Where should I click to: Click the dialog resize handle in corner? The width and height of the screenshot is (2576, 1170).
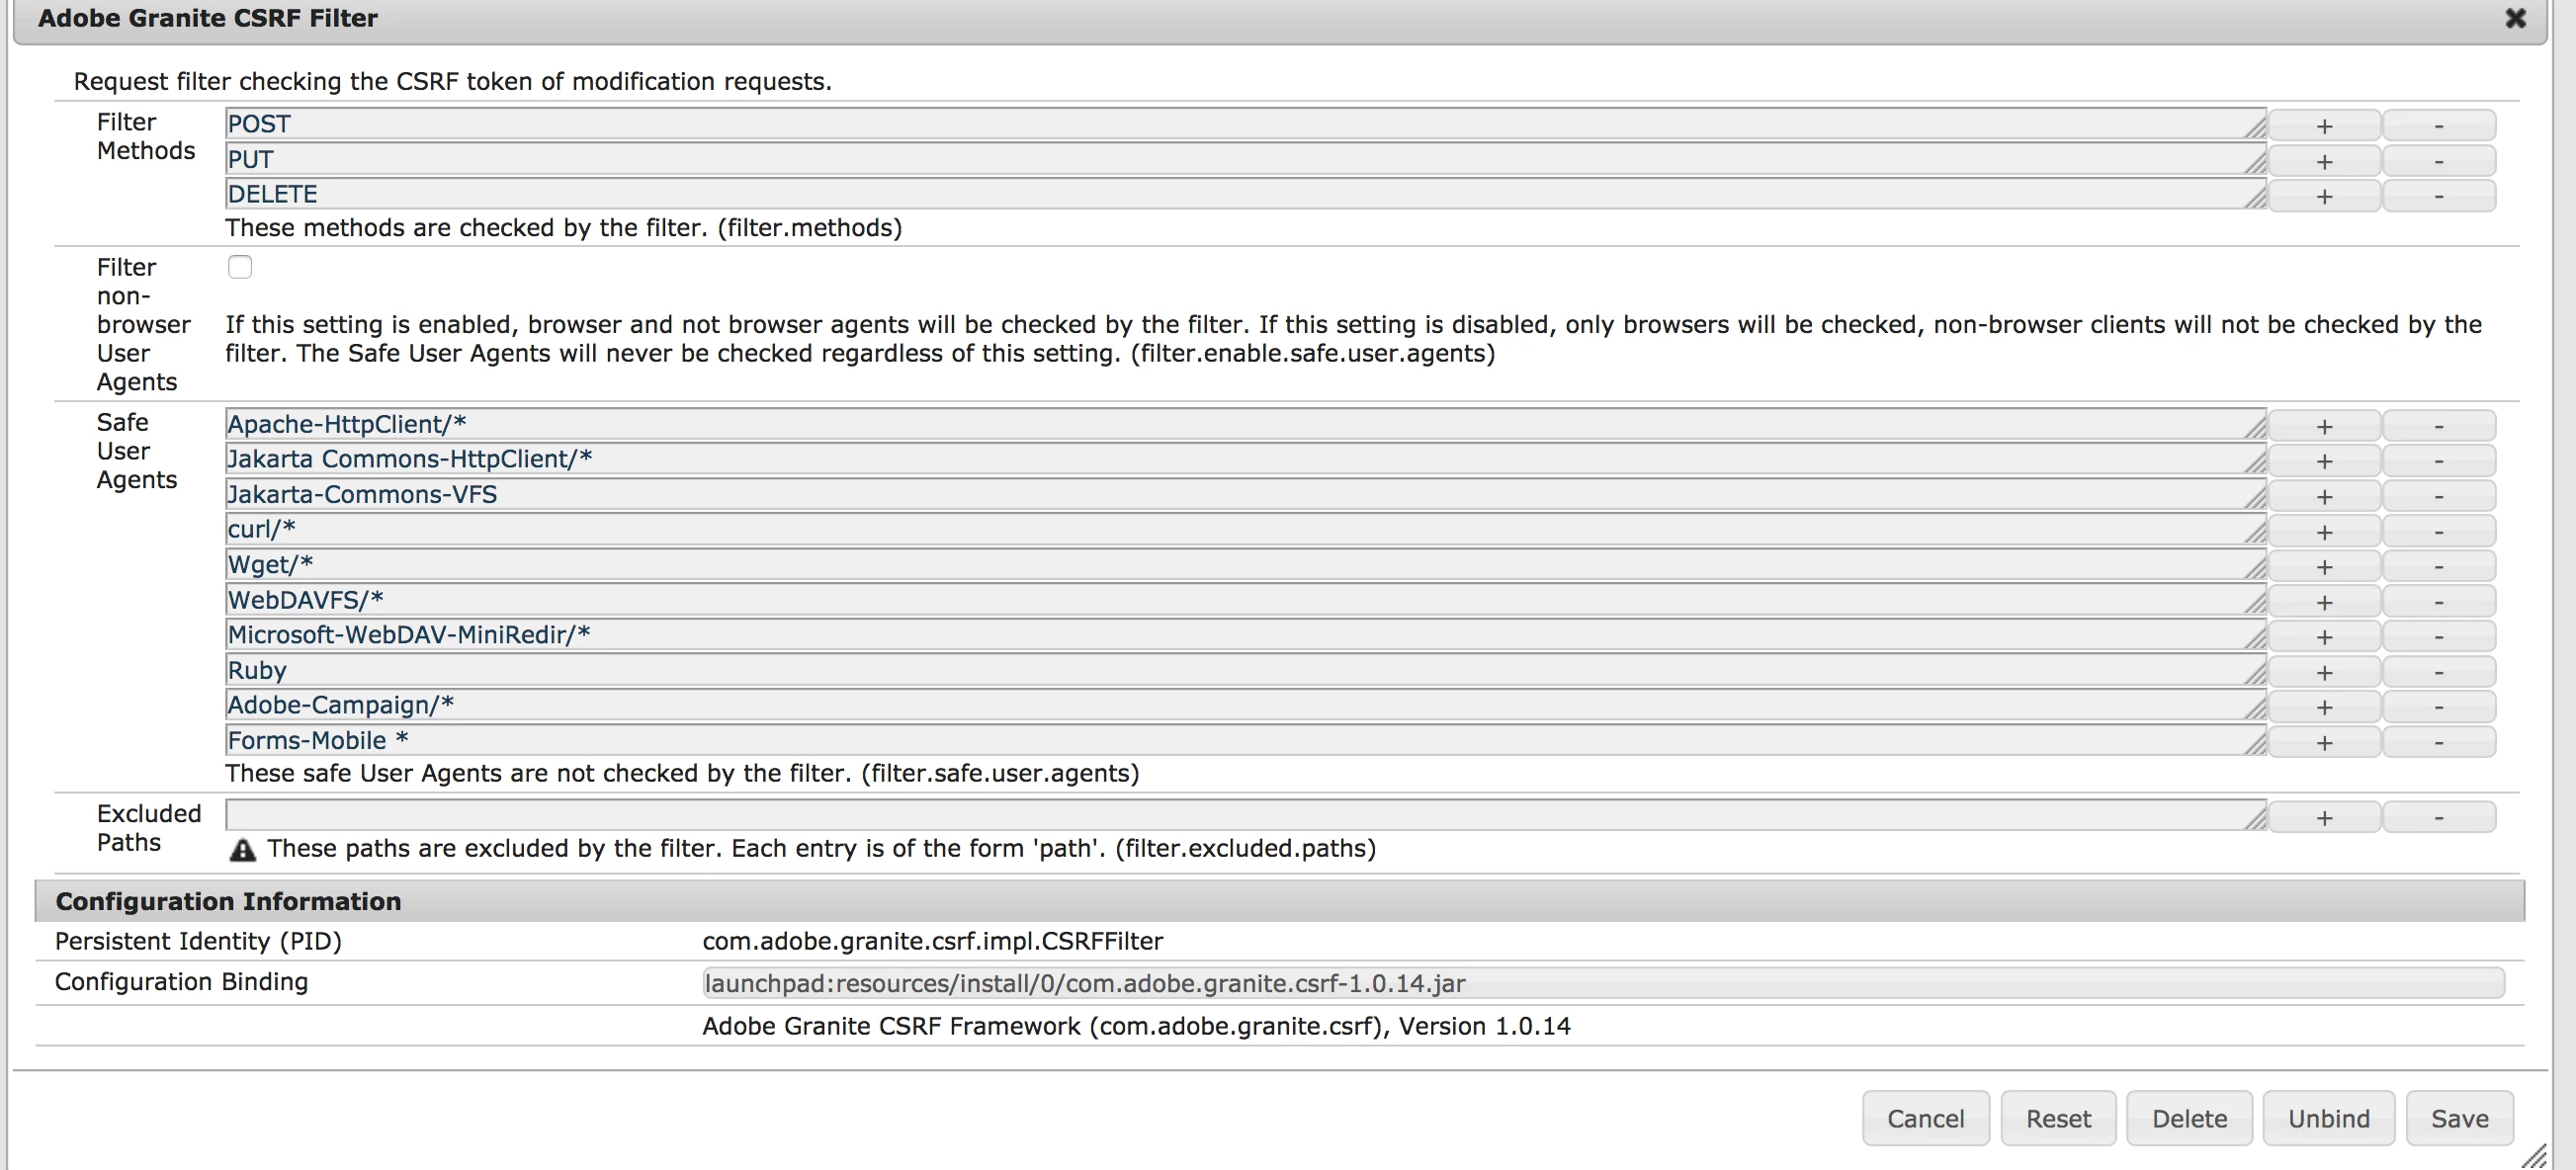click(2534, 1157)
